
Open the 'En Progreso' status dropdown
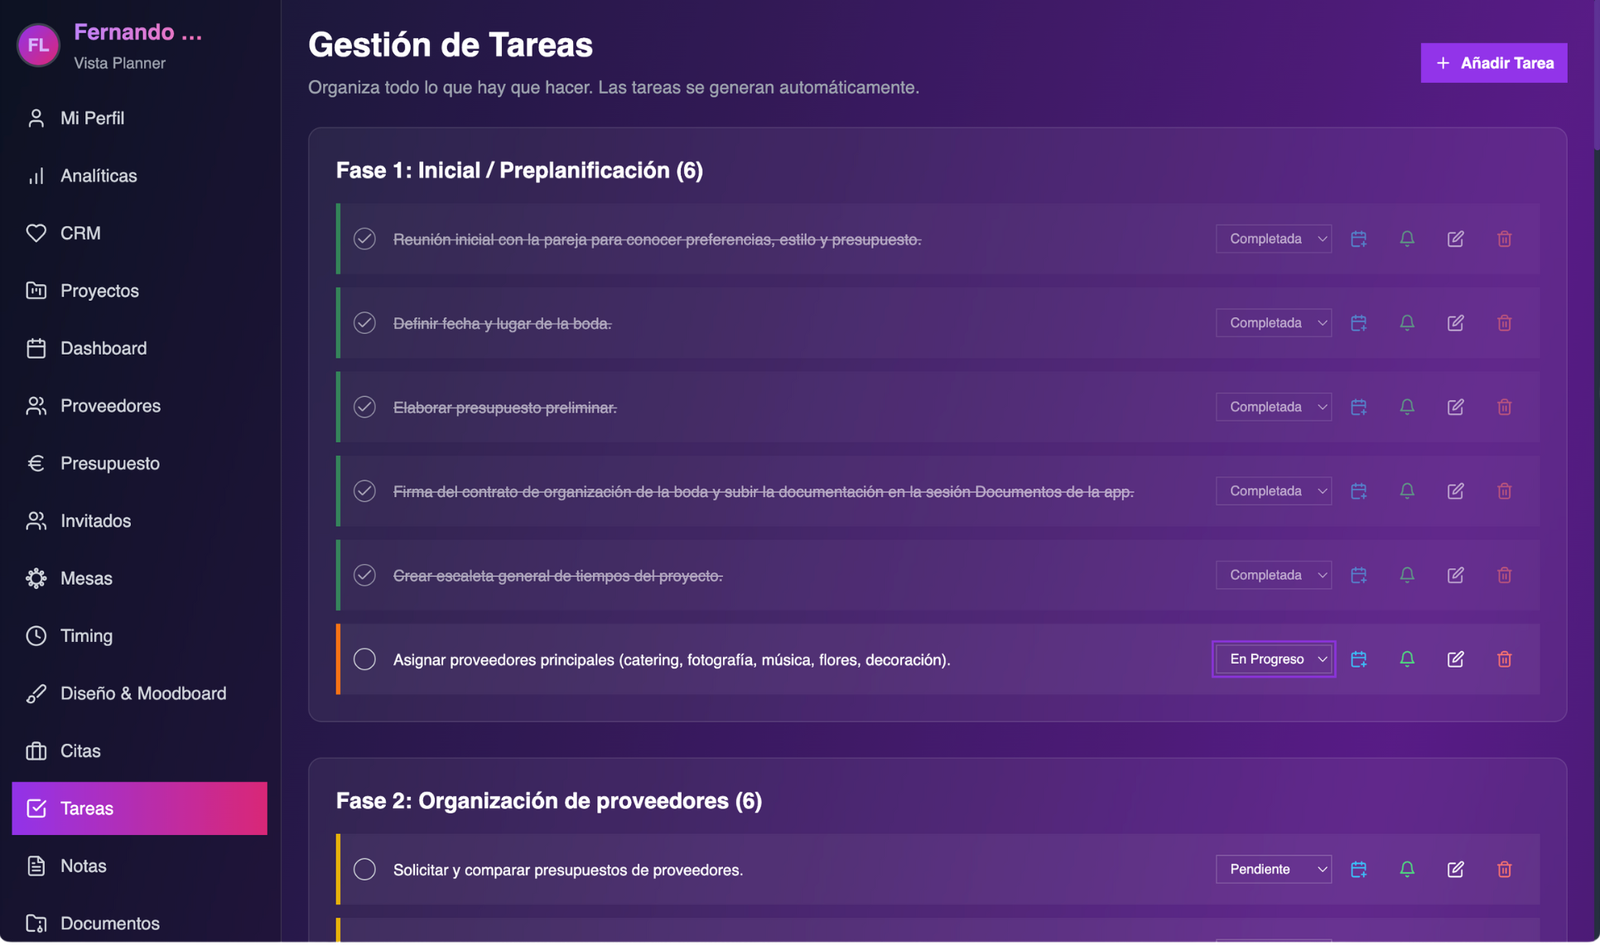tap(1274, 659)
